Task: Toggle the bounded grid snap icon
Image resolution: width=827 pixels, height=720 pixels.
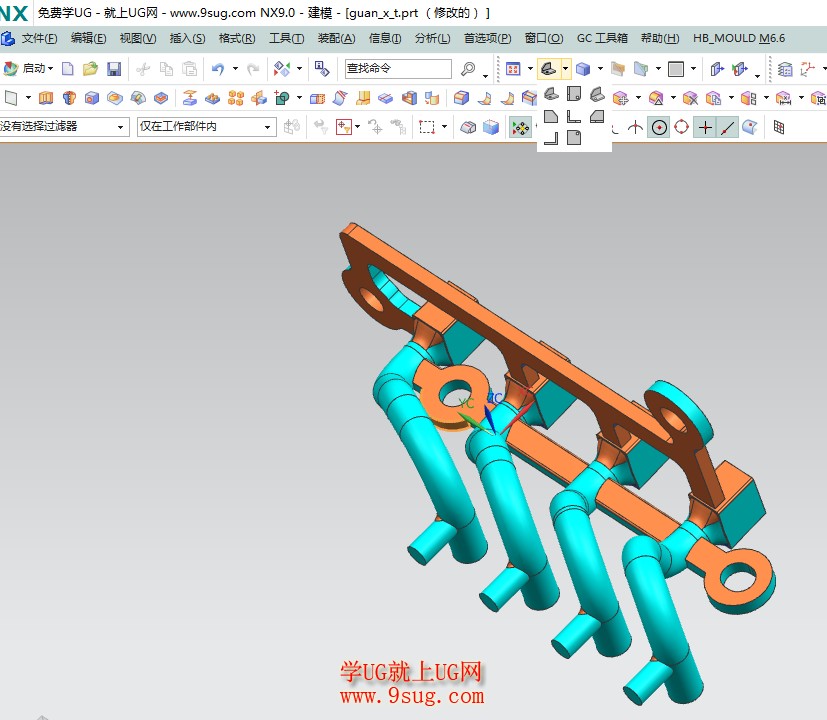Action: click(x=778, y=127)
